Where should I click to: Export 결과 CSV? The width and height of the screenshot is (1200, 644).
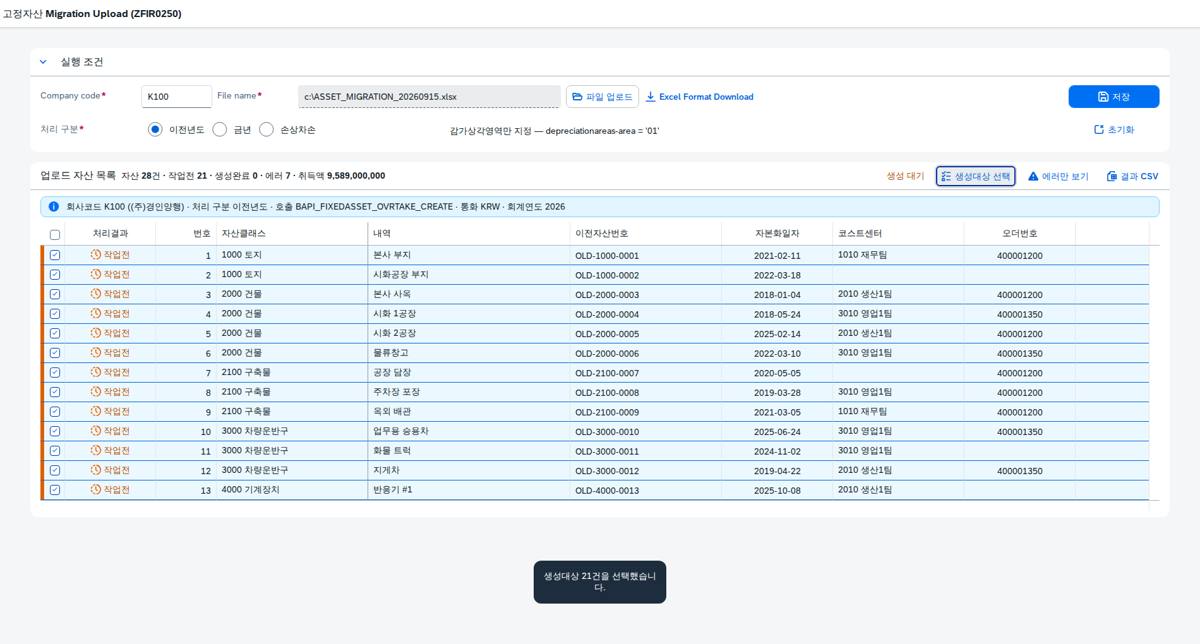[x=1132, y=176]
